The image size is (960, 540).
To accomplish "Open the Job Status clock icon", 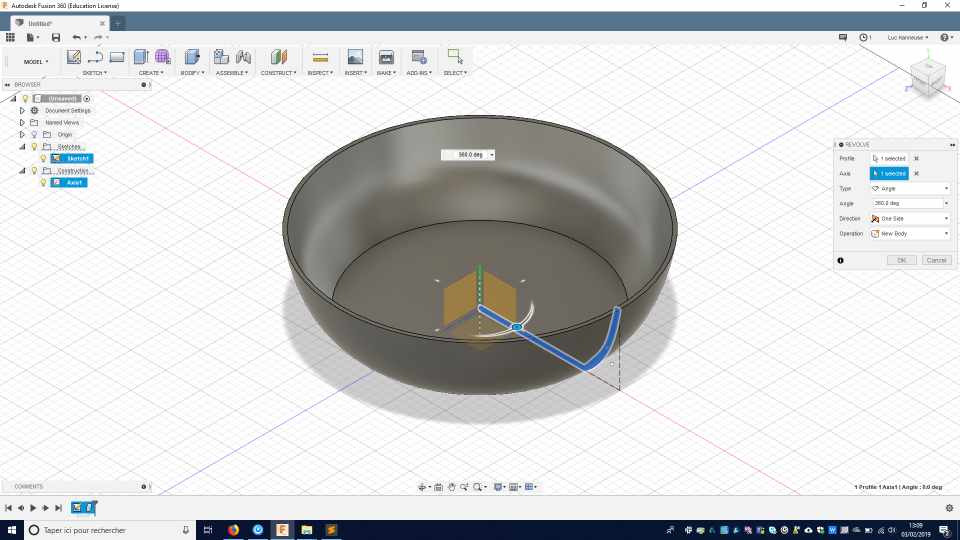I will (x=864, y=37).
